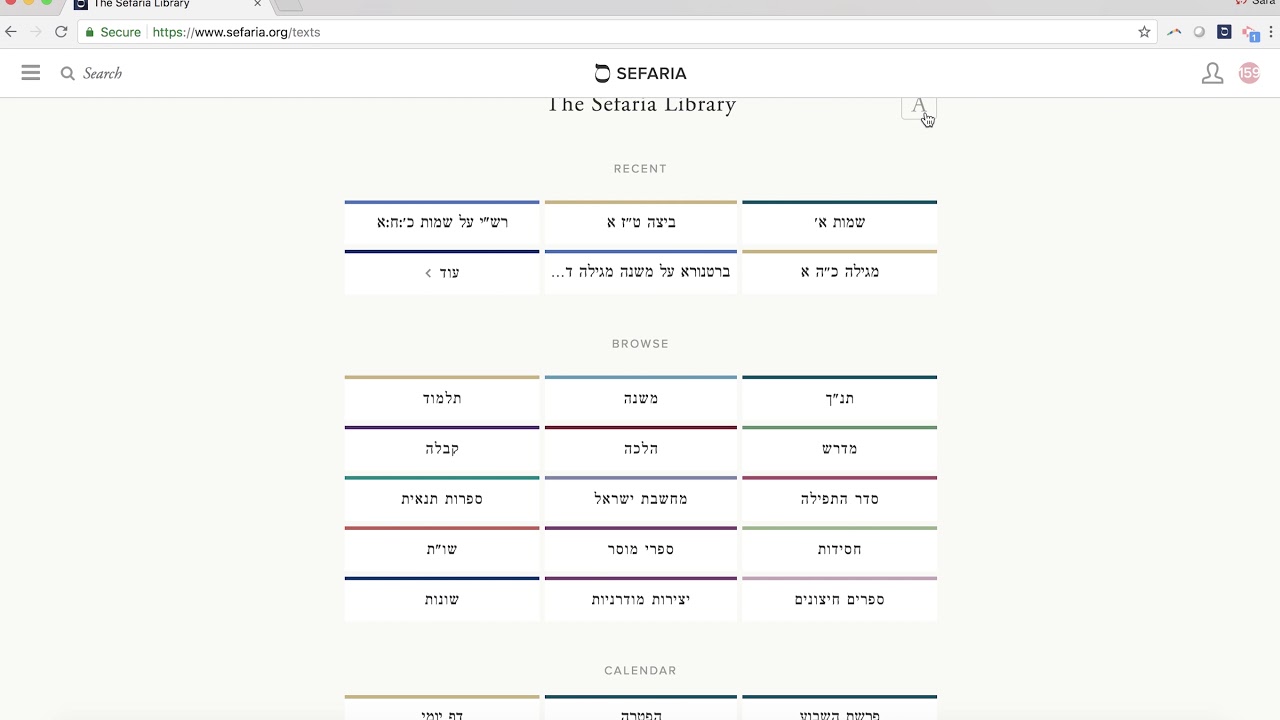Browse the תלמוד category
The image size is (1280, 720).
[x=442, y=398]
